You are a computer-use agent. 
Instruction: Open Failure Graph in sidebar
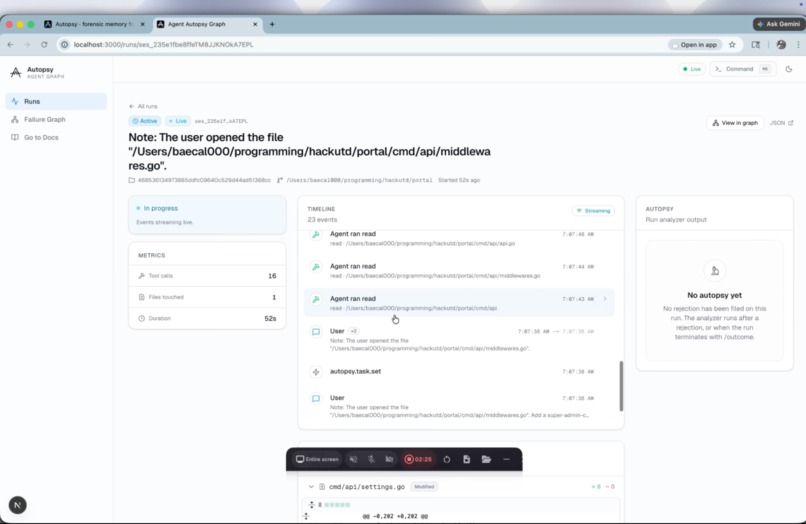pos(45,119)
